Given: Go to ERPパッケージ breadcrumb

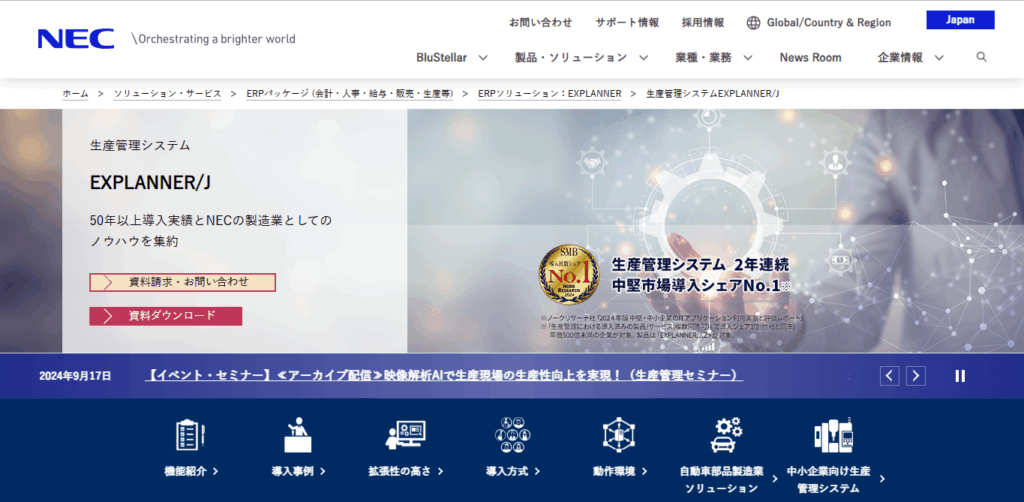Looking at the screenshot, I should [x=349, y=94].
